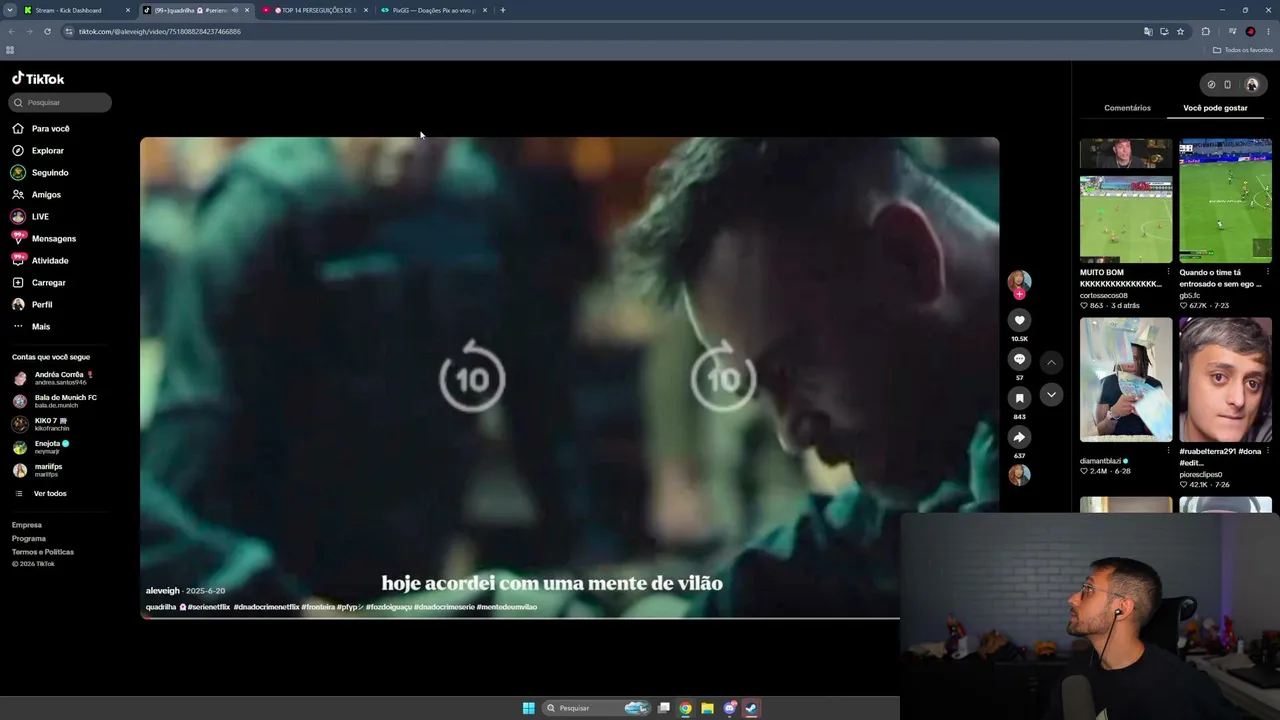The width and height of the screenshot is (1280, 720).
Task: Open the Programa footer link
Action: pos(29,539)
